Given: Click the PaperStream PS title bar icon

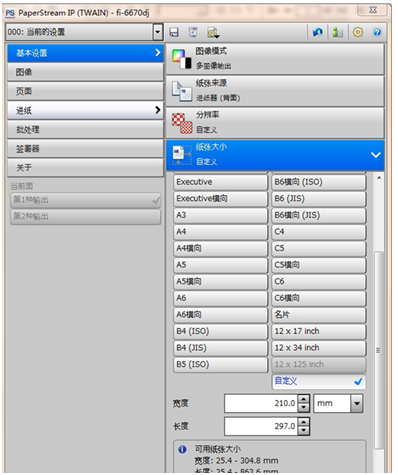Looking at the screenshot, I should point(10,13).
